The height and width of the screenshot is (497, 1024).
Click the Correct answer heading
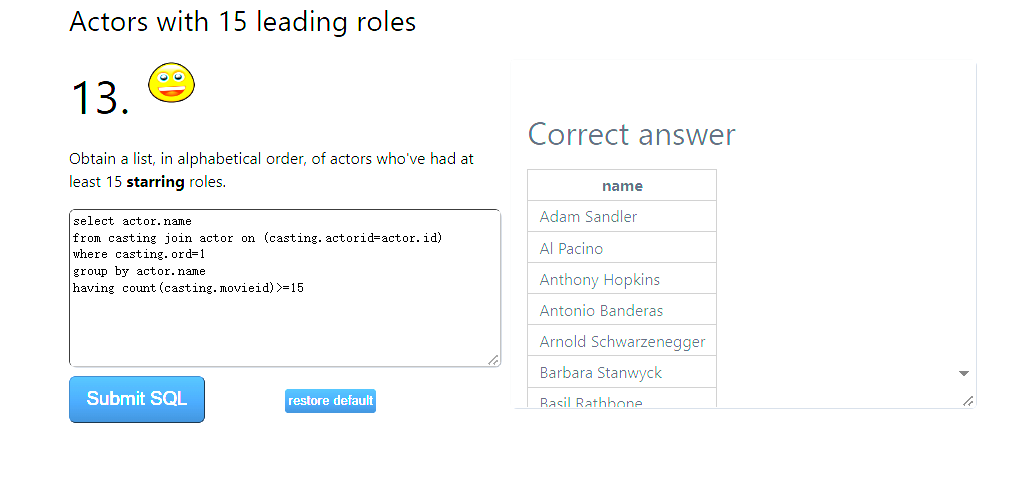(631, 135)
